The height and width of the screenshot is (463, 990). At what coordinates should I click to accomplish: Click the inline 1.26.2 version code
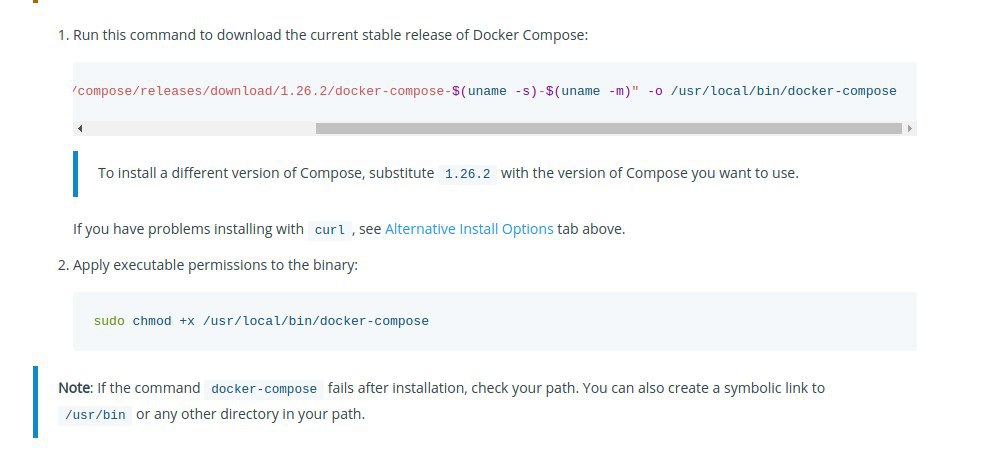pyautogui.click(x=467, y=174)
